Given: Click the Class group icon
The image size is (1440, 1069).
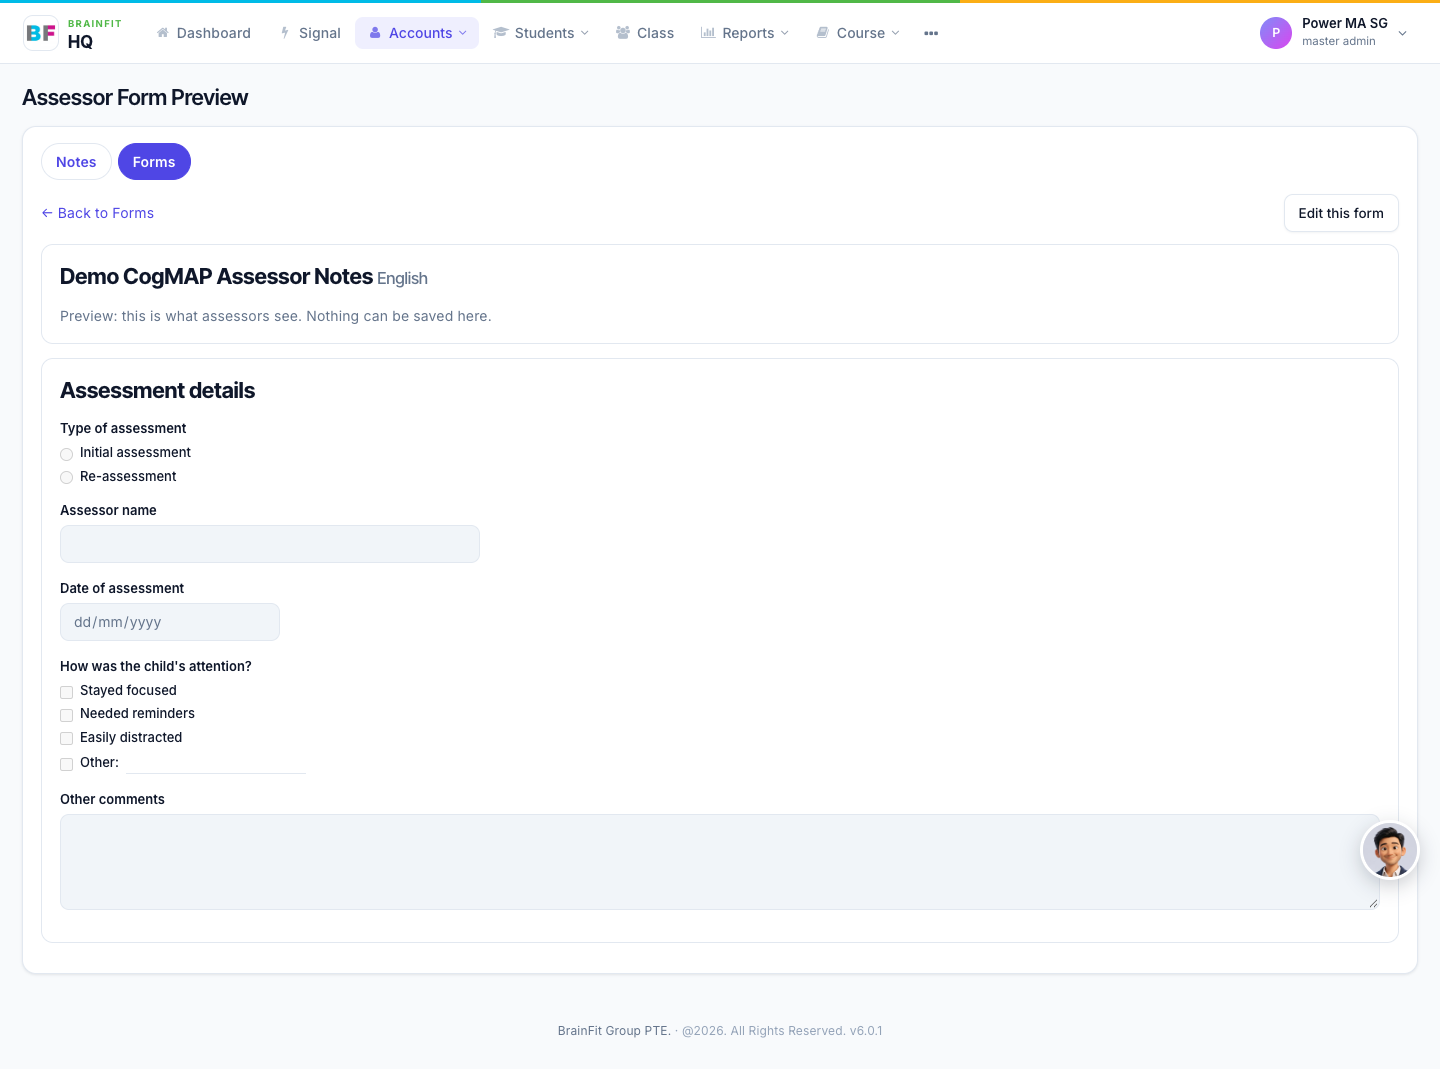Looking at the screenshot, I should coord(623,33).
